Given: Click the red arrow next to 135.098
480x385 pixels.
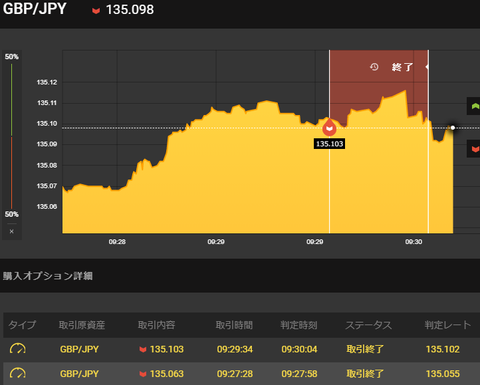Looking at the screenshot, I should 96,11.
